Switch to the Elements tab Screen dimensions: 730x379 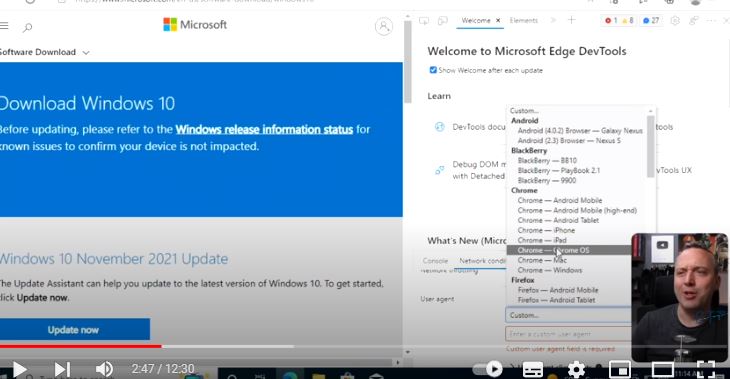click(x=524, y=20)
